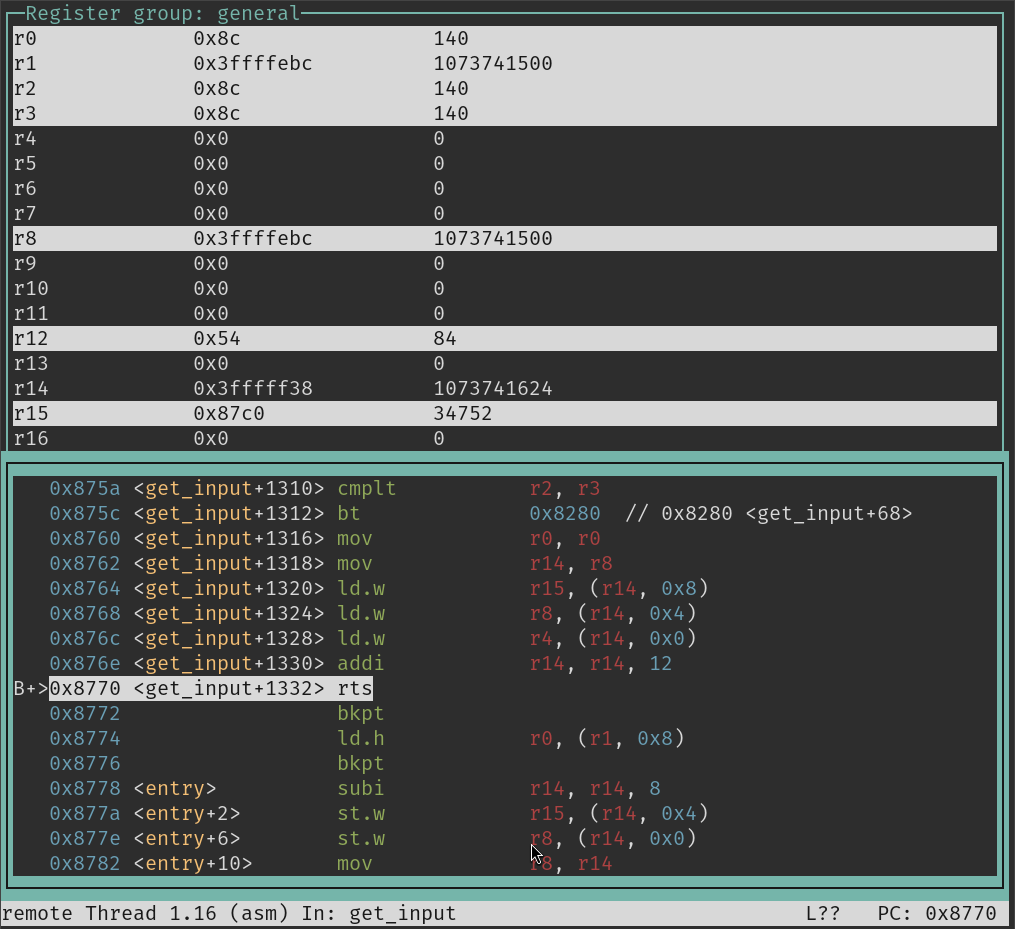This screenshot has height=929, width=1015.
Task: Select the r0 register row
Action: (x=505, y=38)
